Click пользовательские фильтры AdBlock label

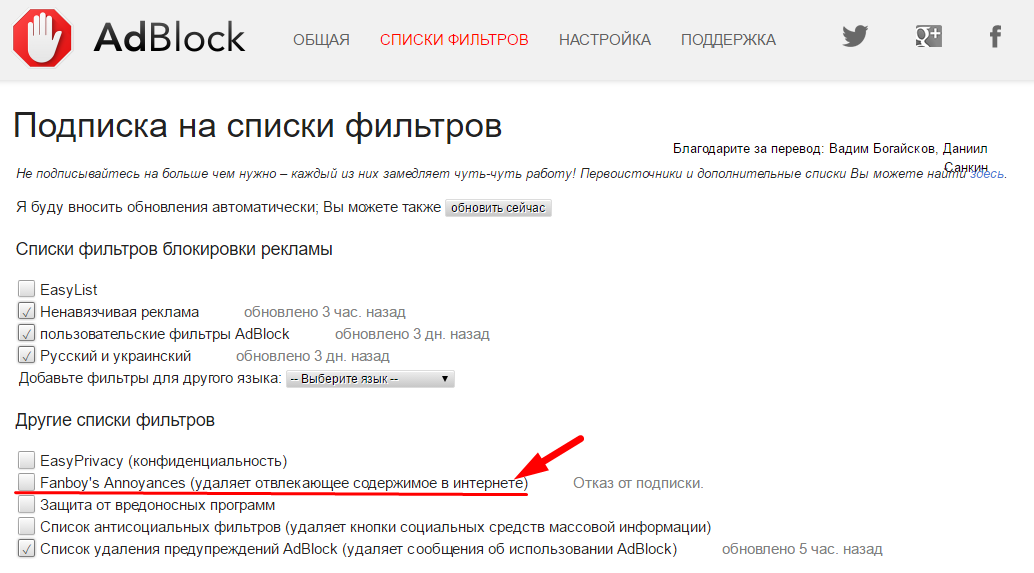point(165,334)
